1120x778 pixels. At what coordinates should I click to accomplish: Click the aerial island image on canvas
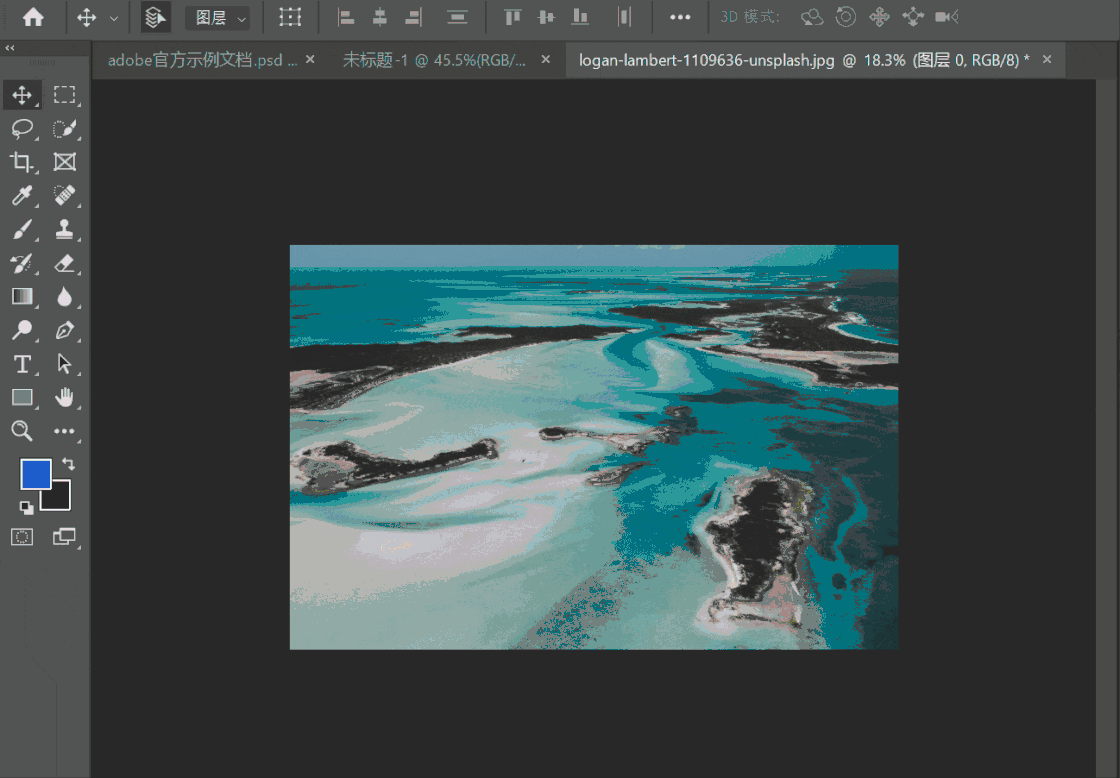[x=594, y=447]
